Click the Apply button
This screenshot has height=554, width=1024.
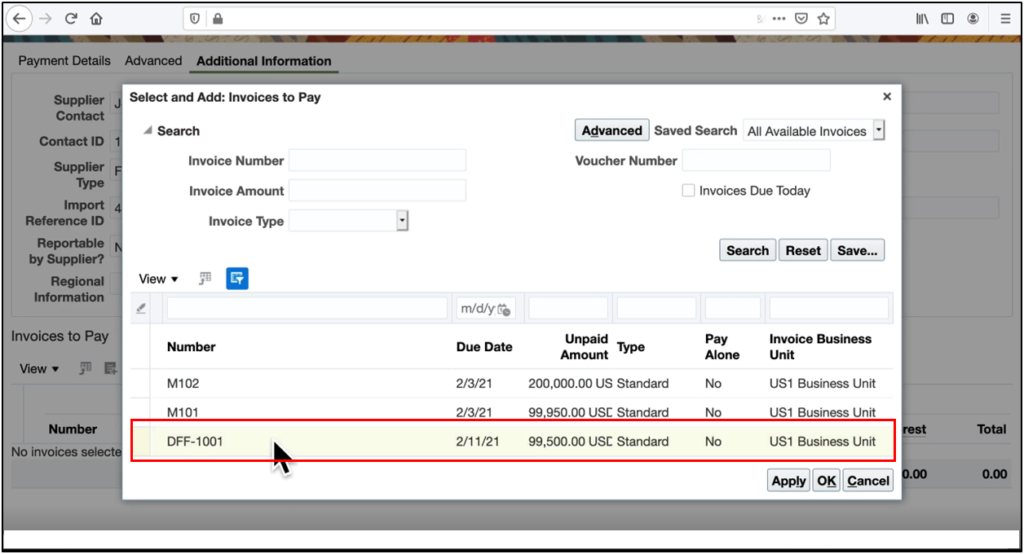[788, 481]
